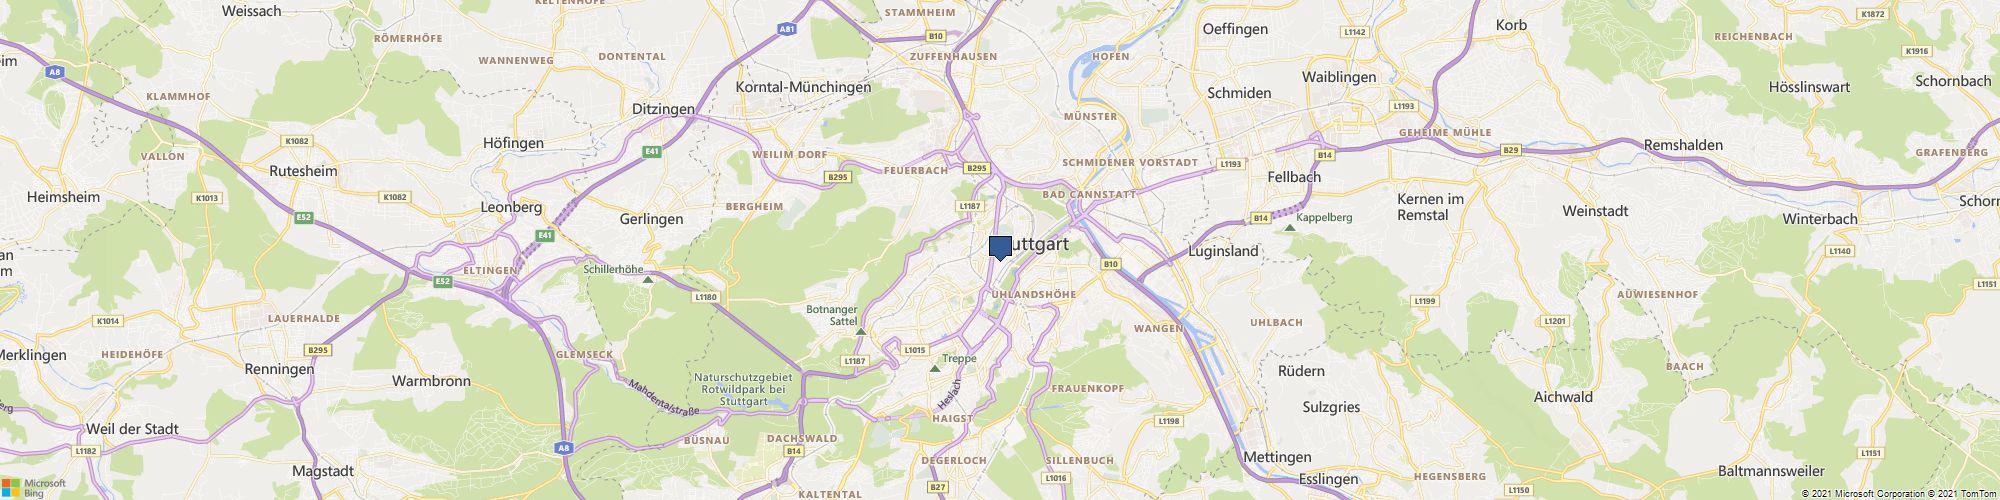Screen dimensions: 2000x500
Task: Click the A8 highway shield near Magstadt
Action: coord(564,448)
